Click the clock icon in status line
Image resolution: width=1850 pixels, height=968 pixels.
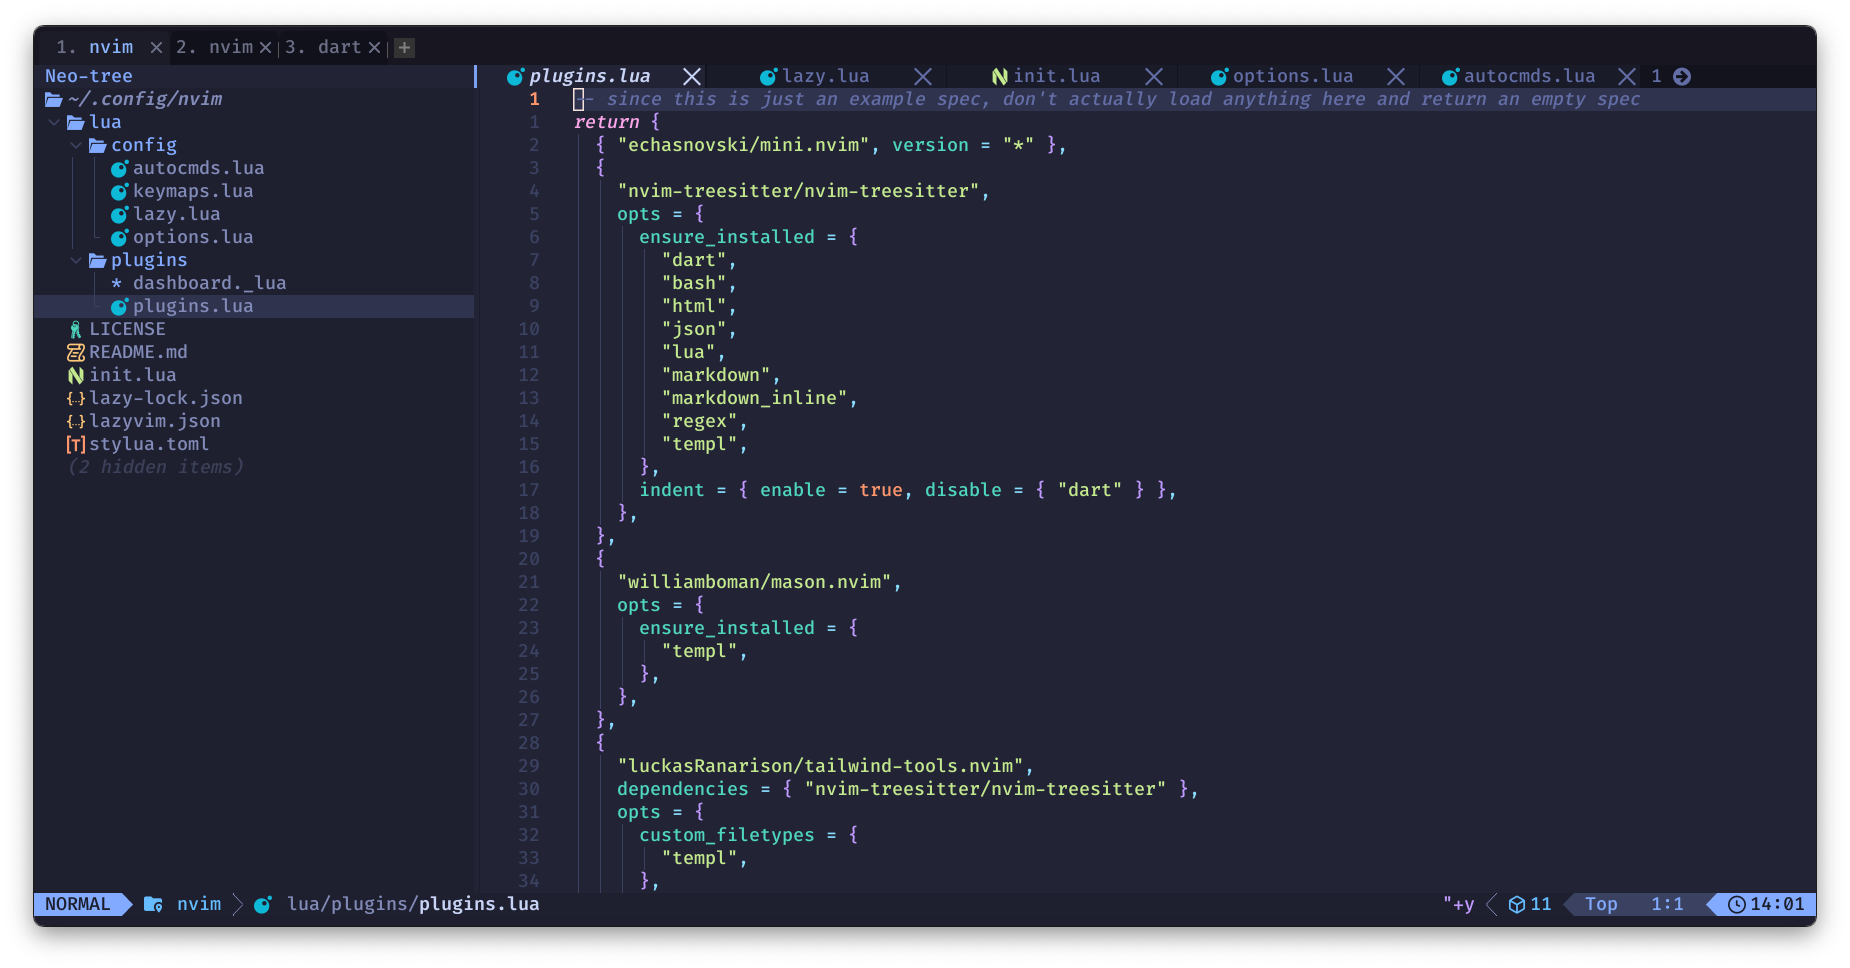coord(1737,904)
